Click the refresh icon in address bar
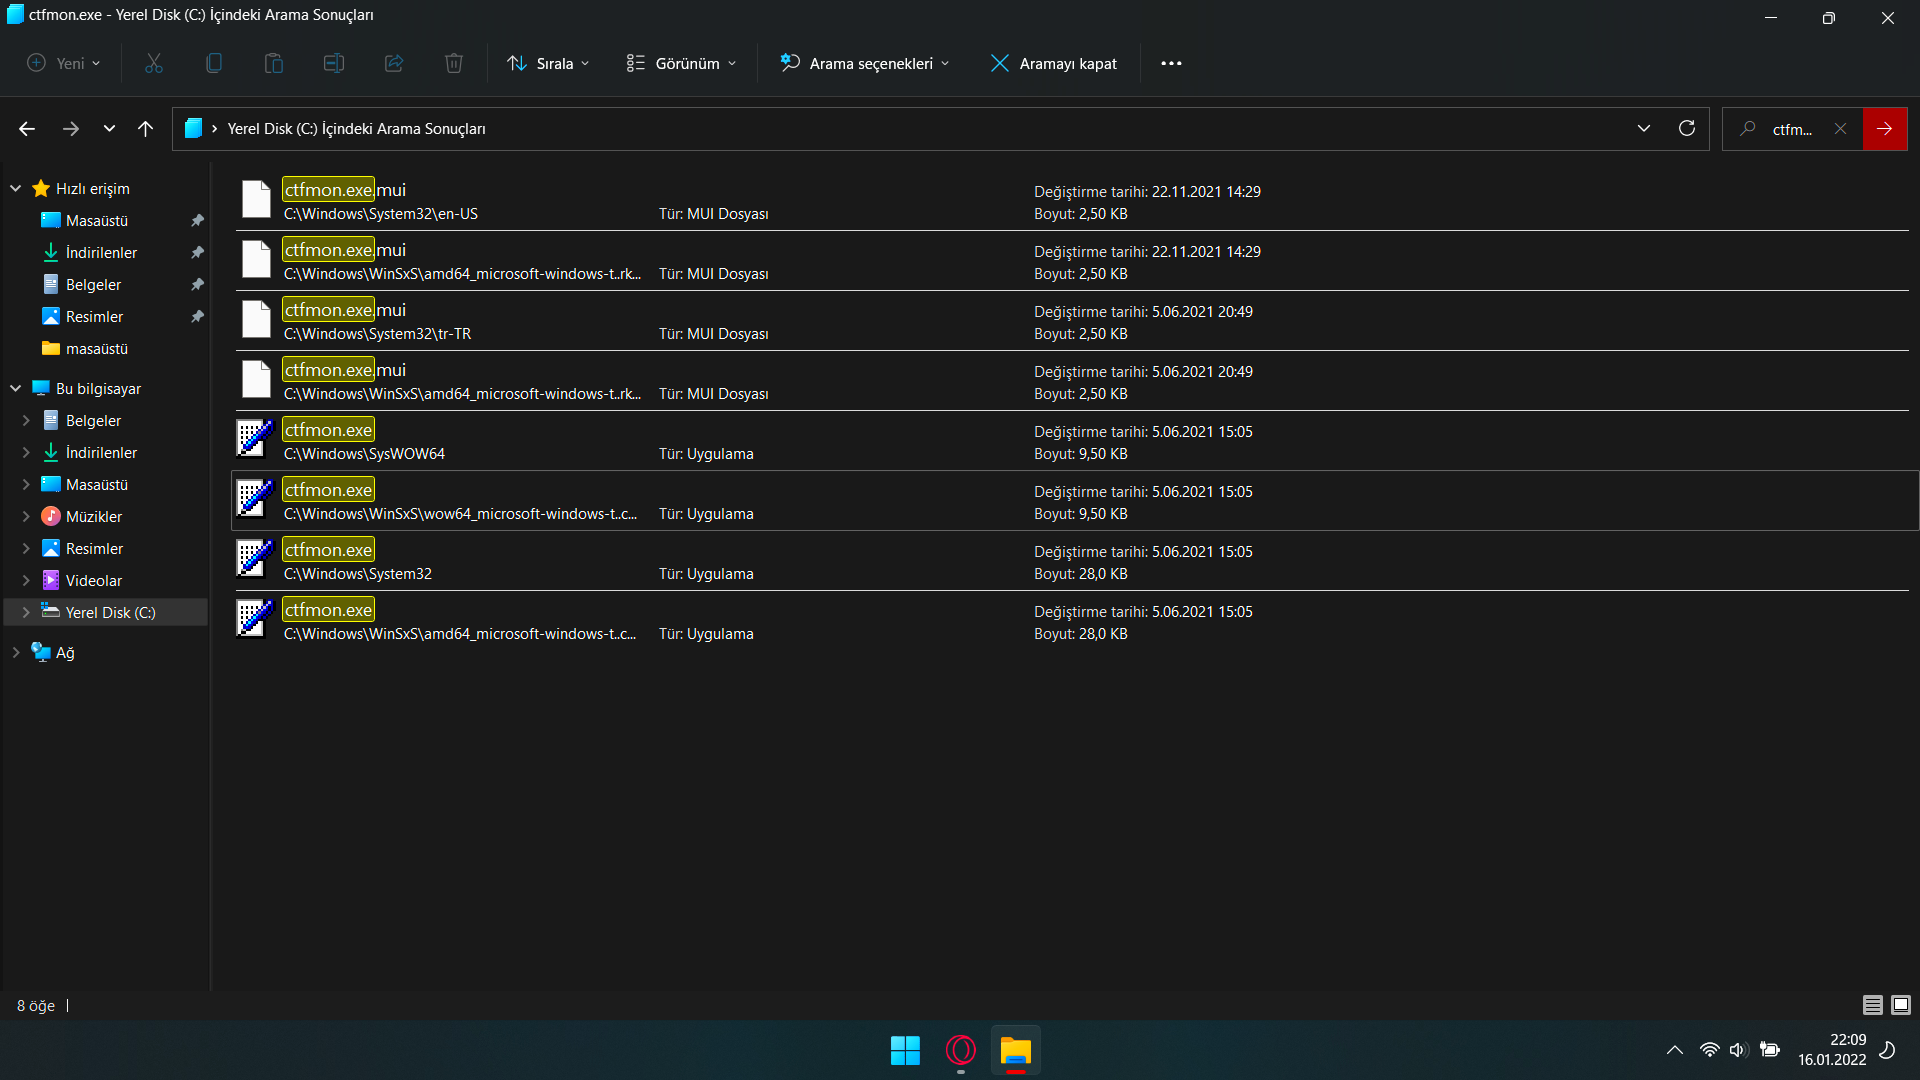 [x=1686, y=128]
